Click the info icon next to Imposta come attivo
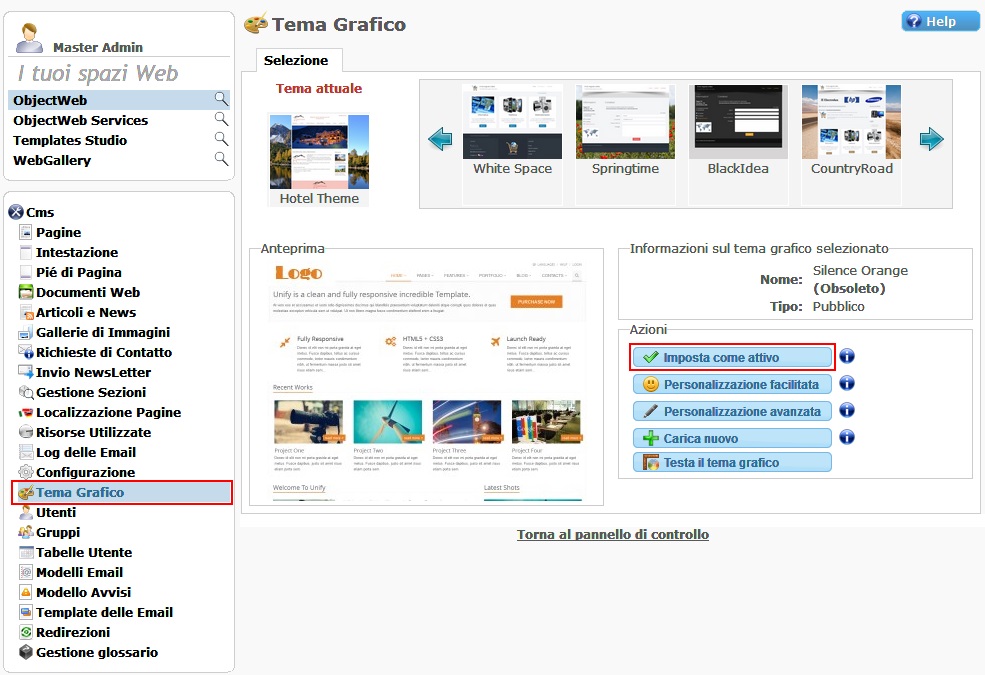 [x=846, y=357]
